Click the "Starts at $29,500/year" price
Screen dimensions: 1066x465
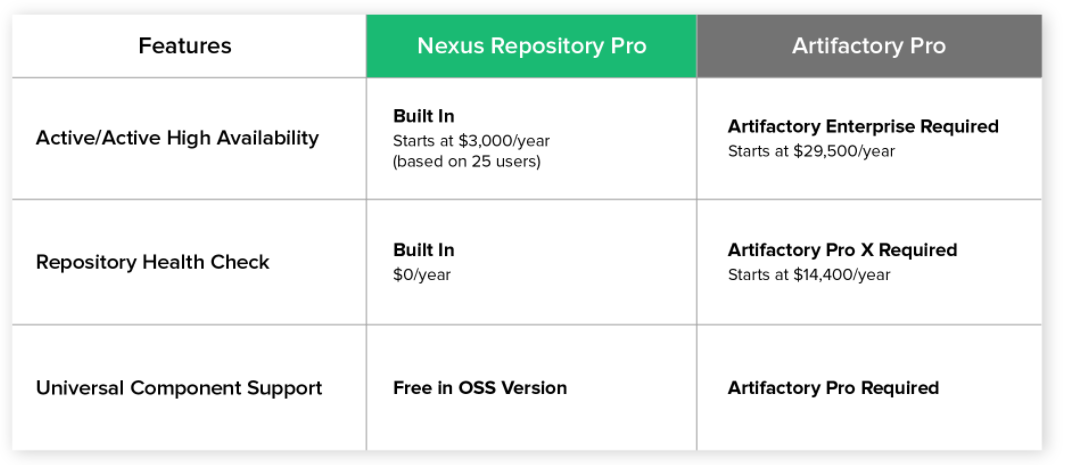[x=811, y=151]
